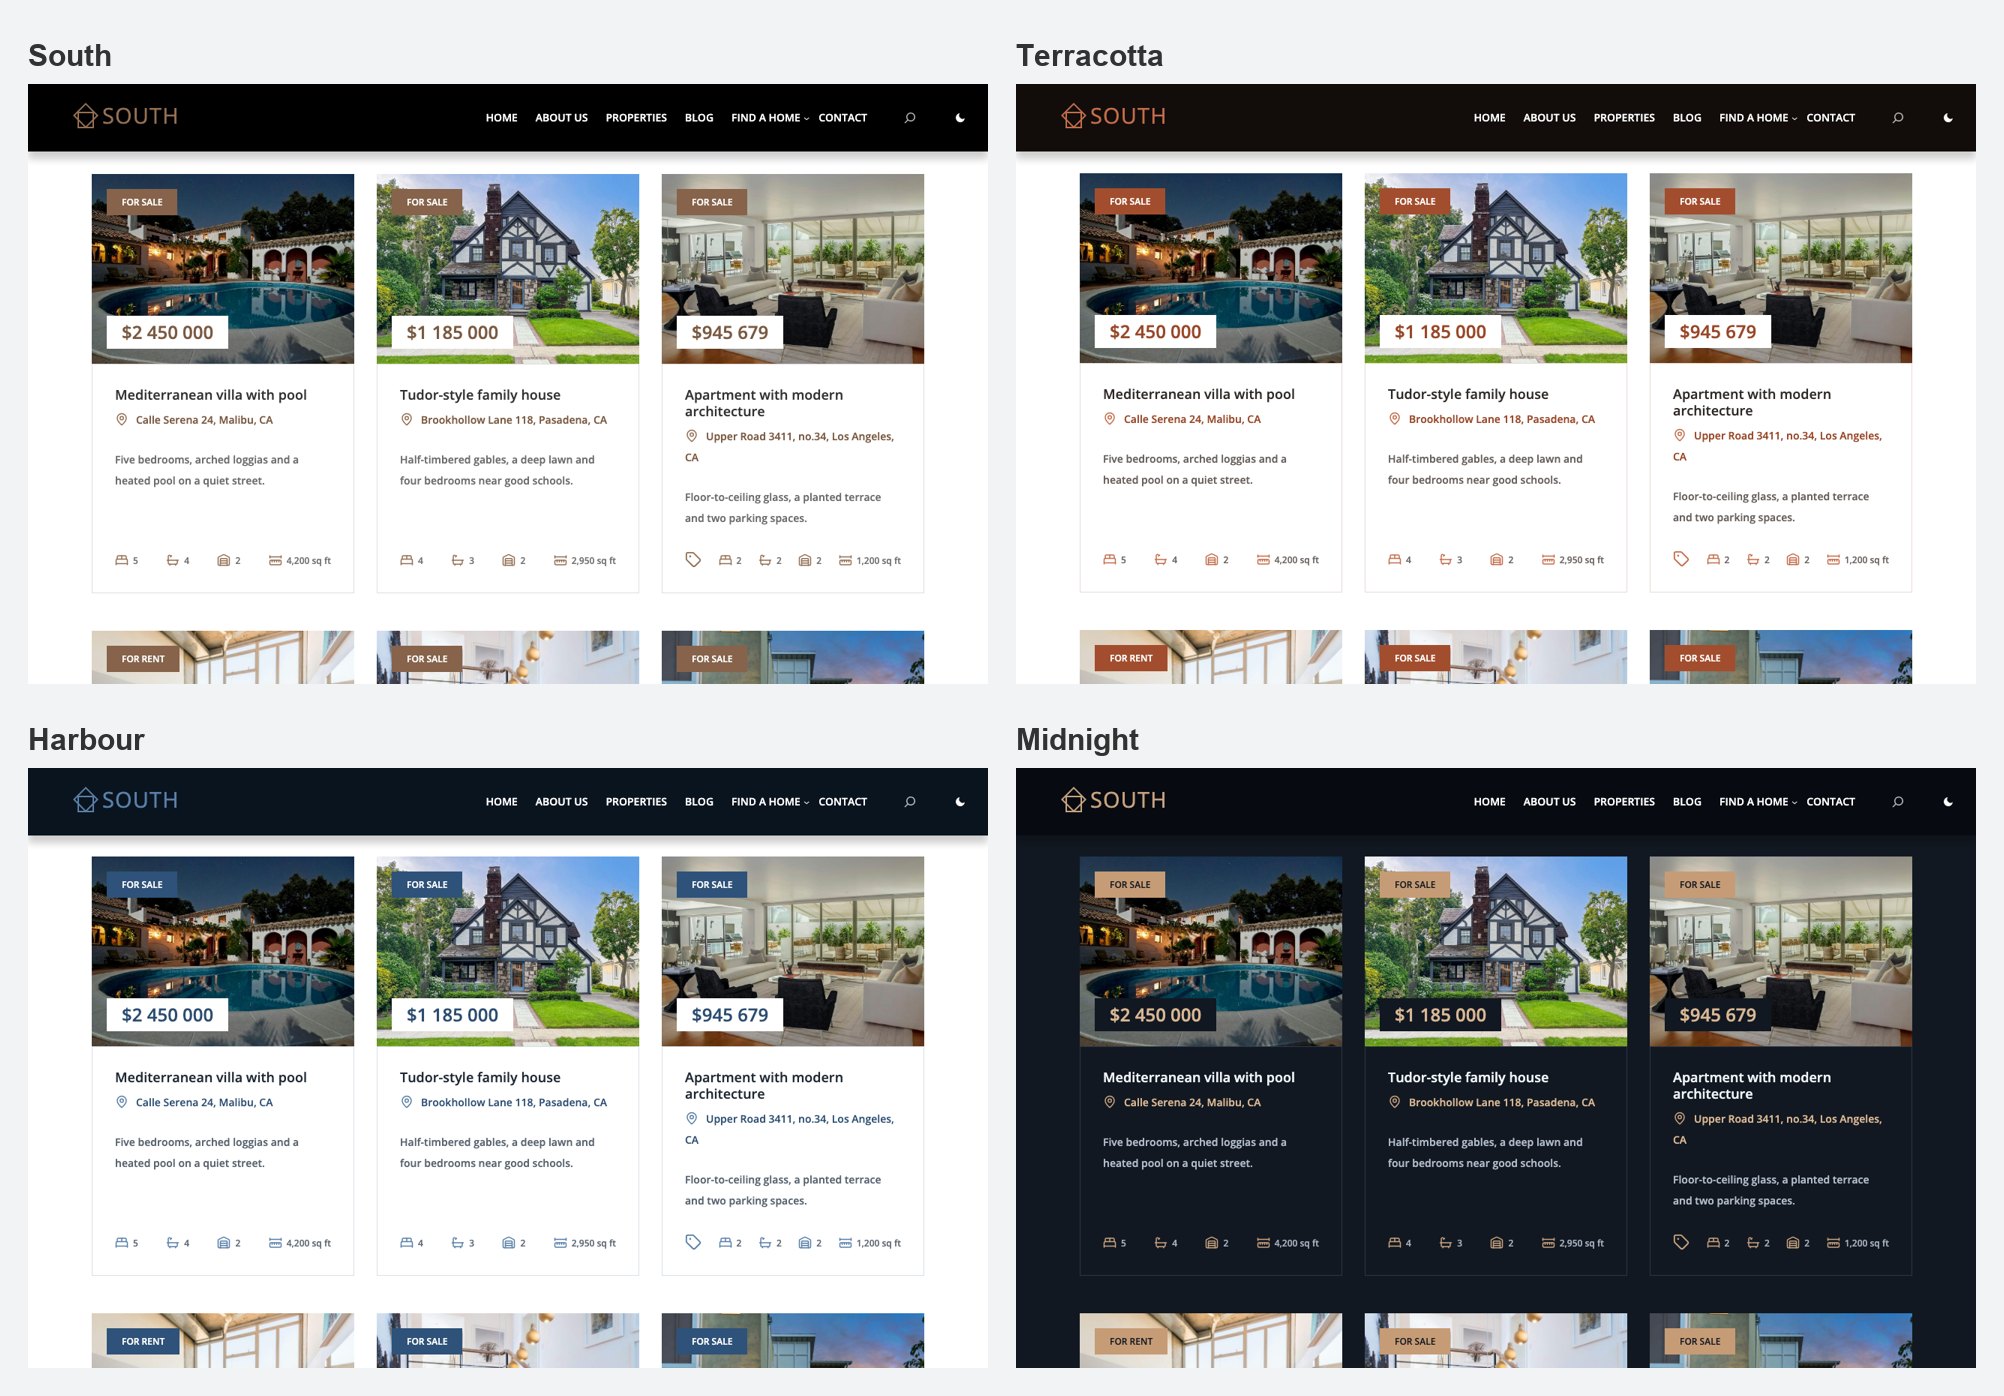2004x1396 pixels.
Task: Click Calle Serena 24 address in Midnight theme
Action: 1192,1102
